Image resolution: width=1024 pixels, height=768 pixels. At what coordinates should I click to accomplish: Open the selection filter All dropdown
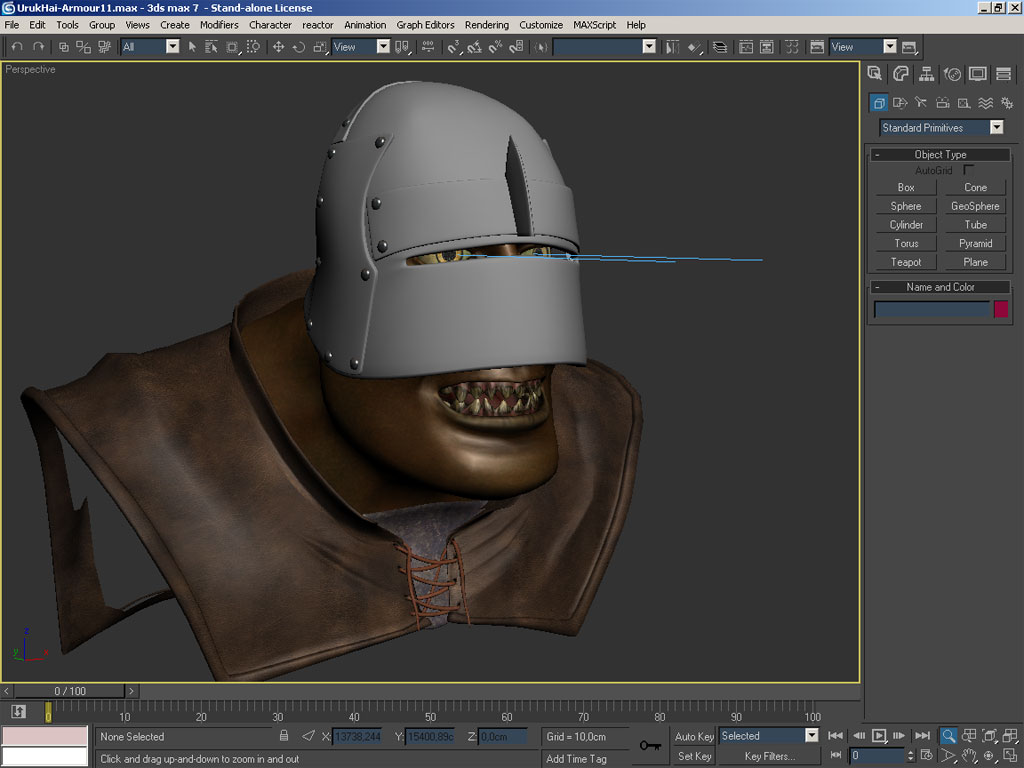(x=172, y=47)
